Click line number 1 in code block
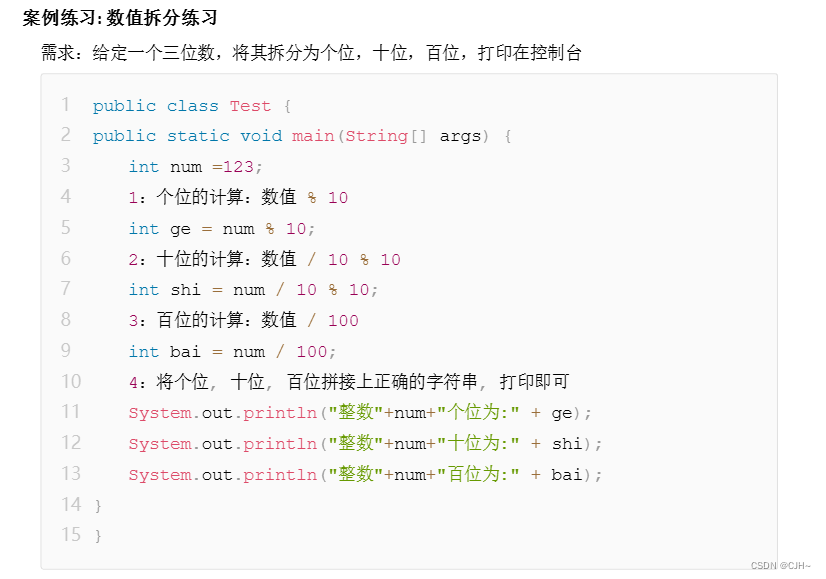826x579 pixels. (x=65, y=104)
